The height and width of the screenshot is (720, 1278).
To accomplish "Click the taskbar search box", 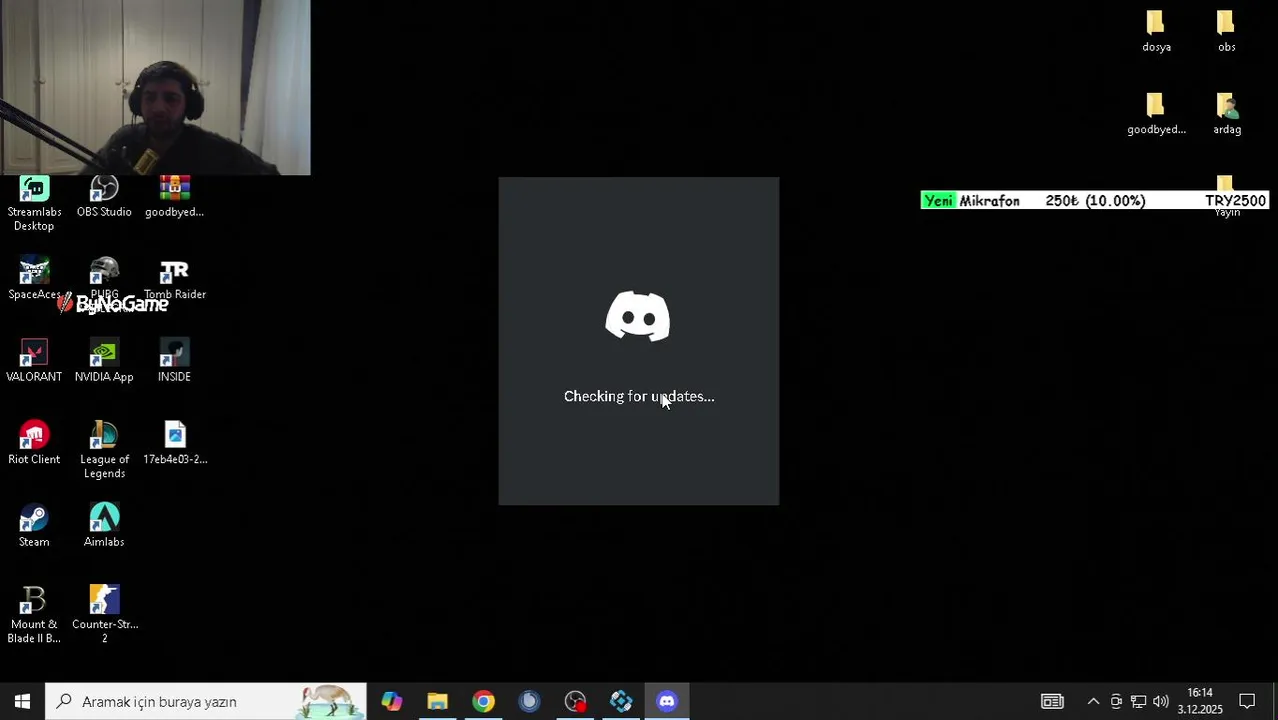I will (x=206, y=701).
